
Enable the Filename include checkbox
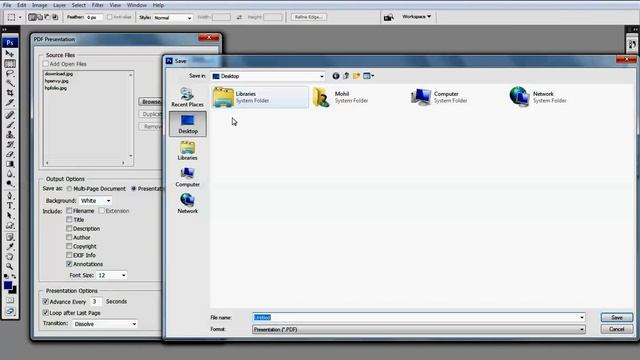point(69,211)
